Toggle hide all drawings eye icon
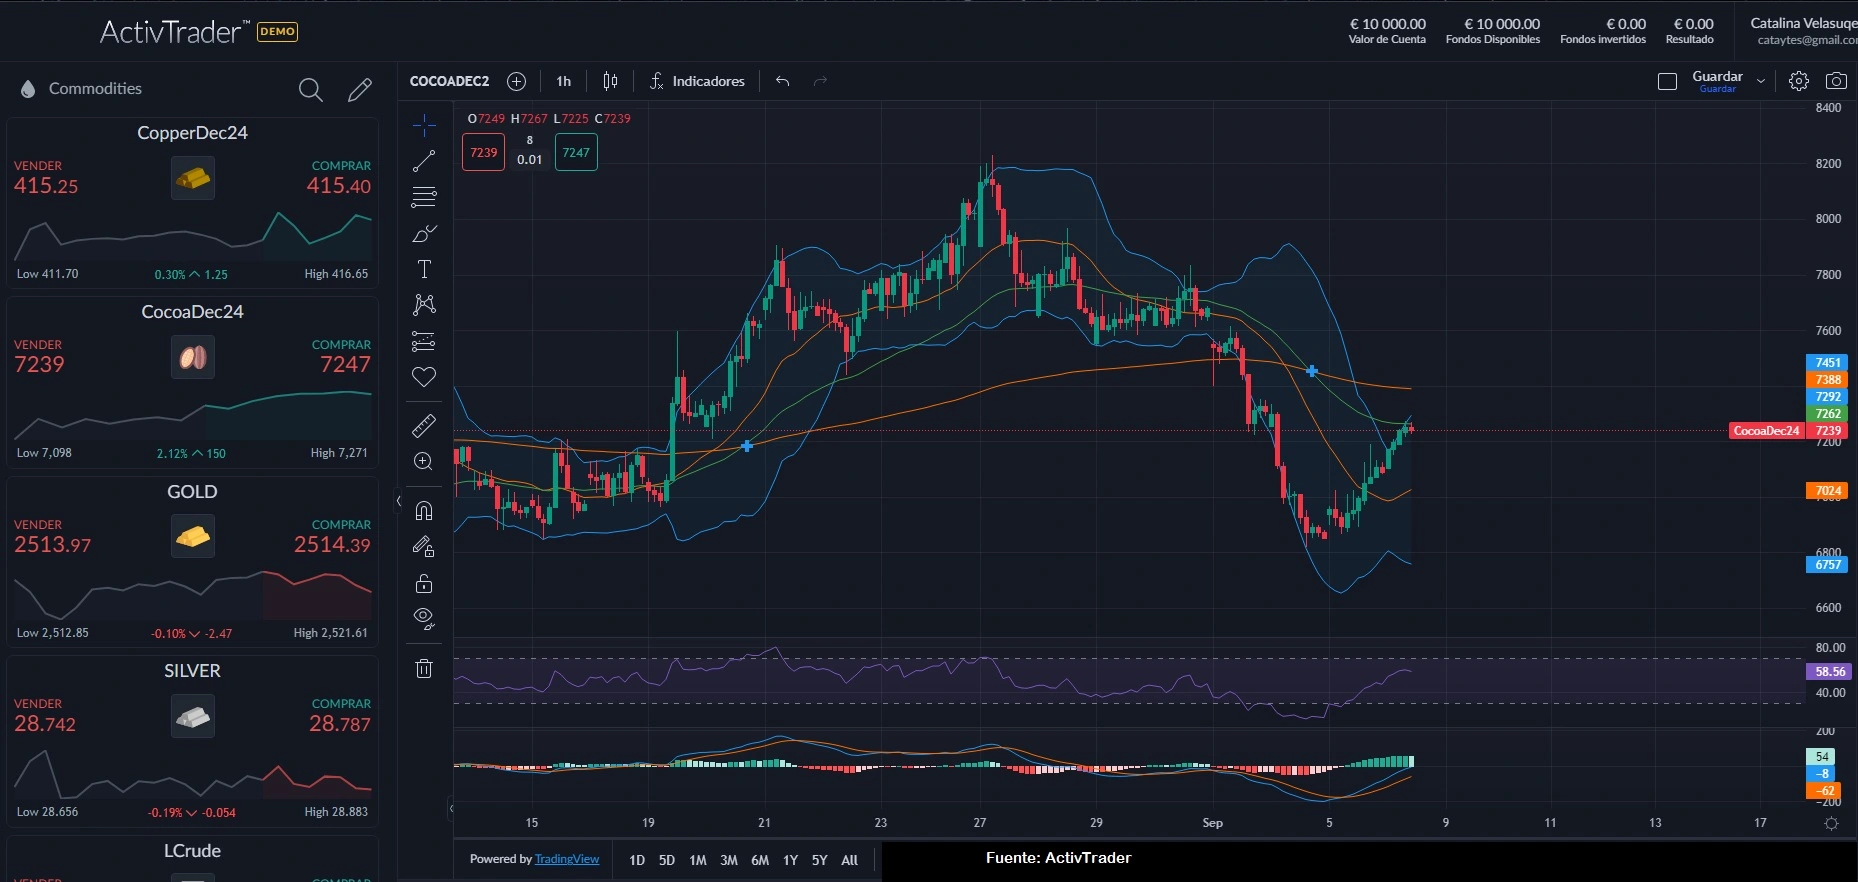Viewport: 1858px width, 882px height. click(x=424, y=618)
